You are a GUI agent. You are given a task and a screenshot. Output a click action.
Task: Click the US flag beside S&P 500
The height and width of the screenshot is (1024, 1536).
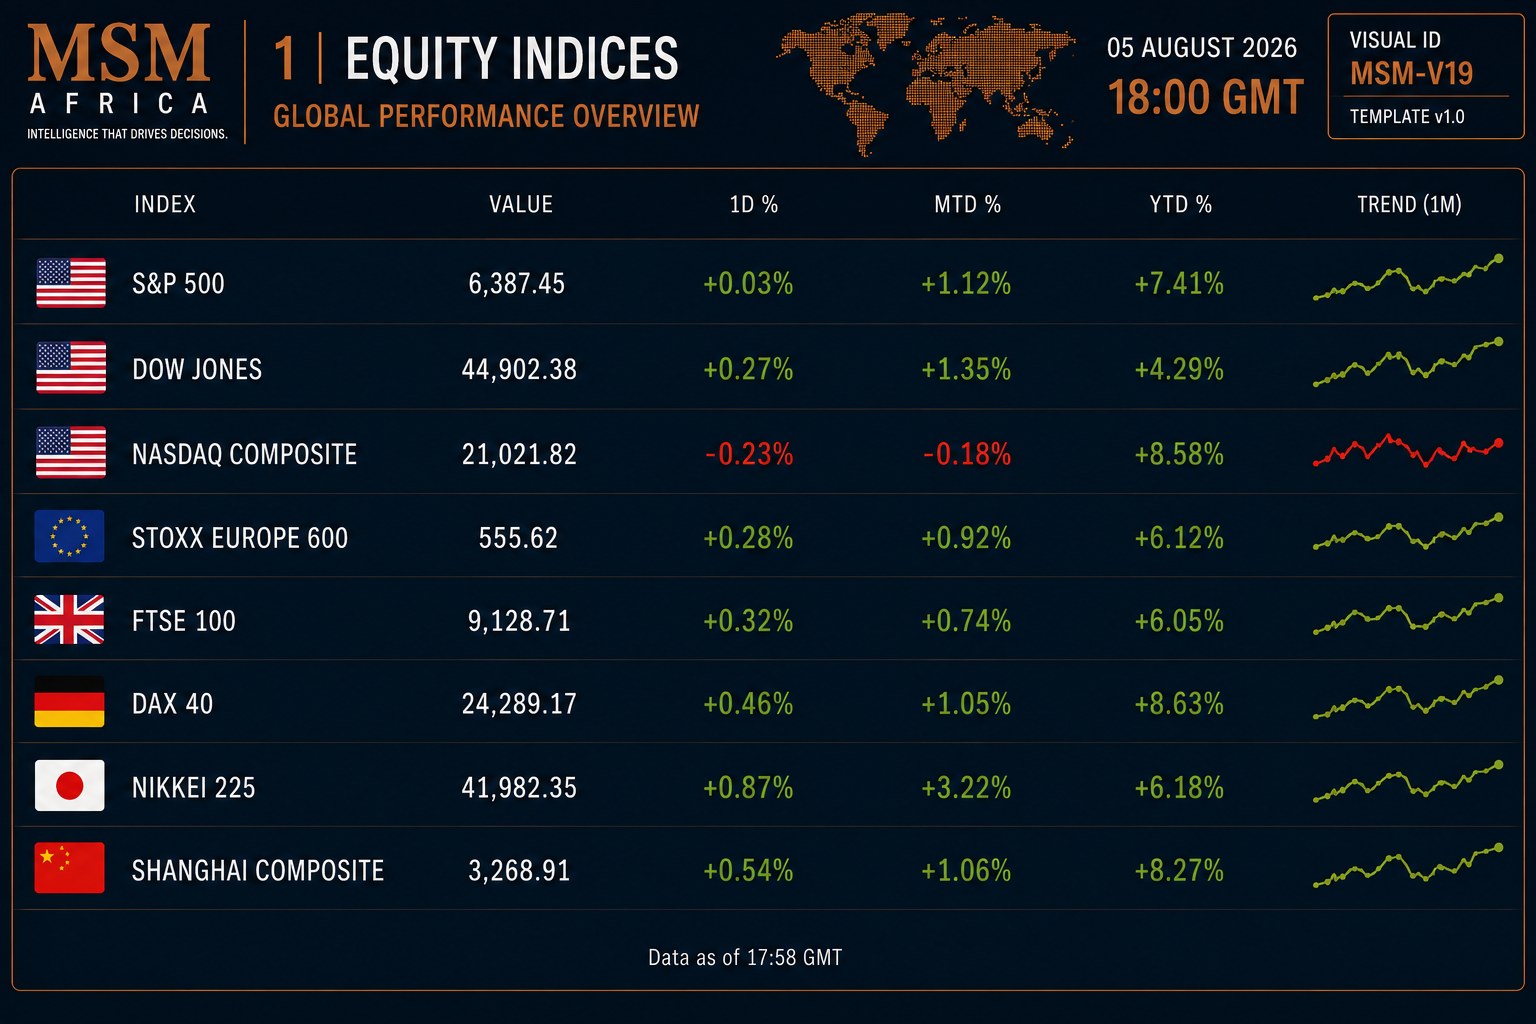[x=71, y=283]
